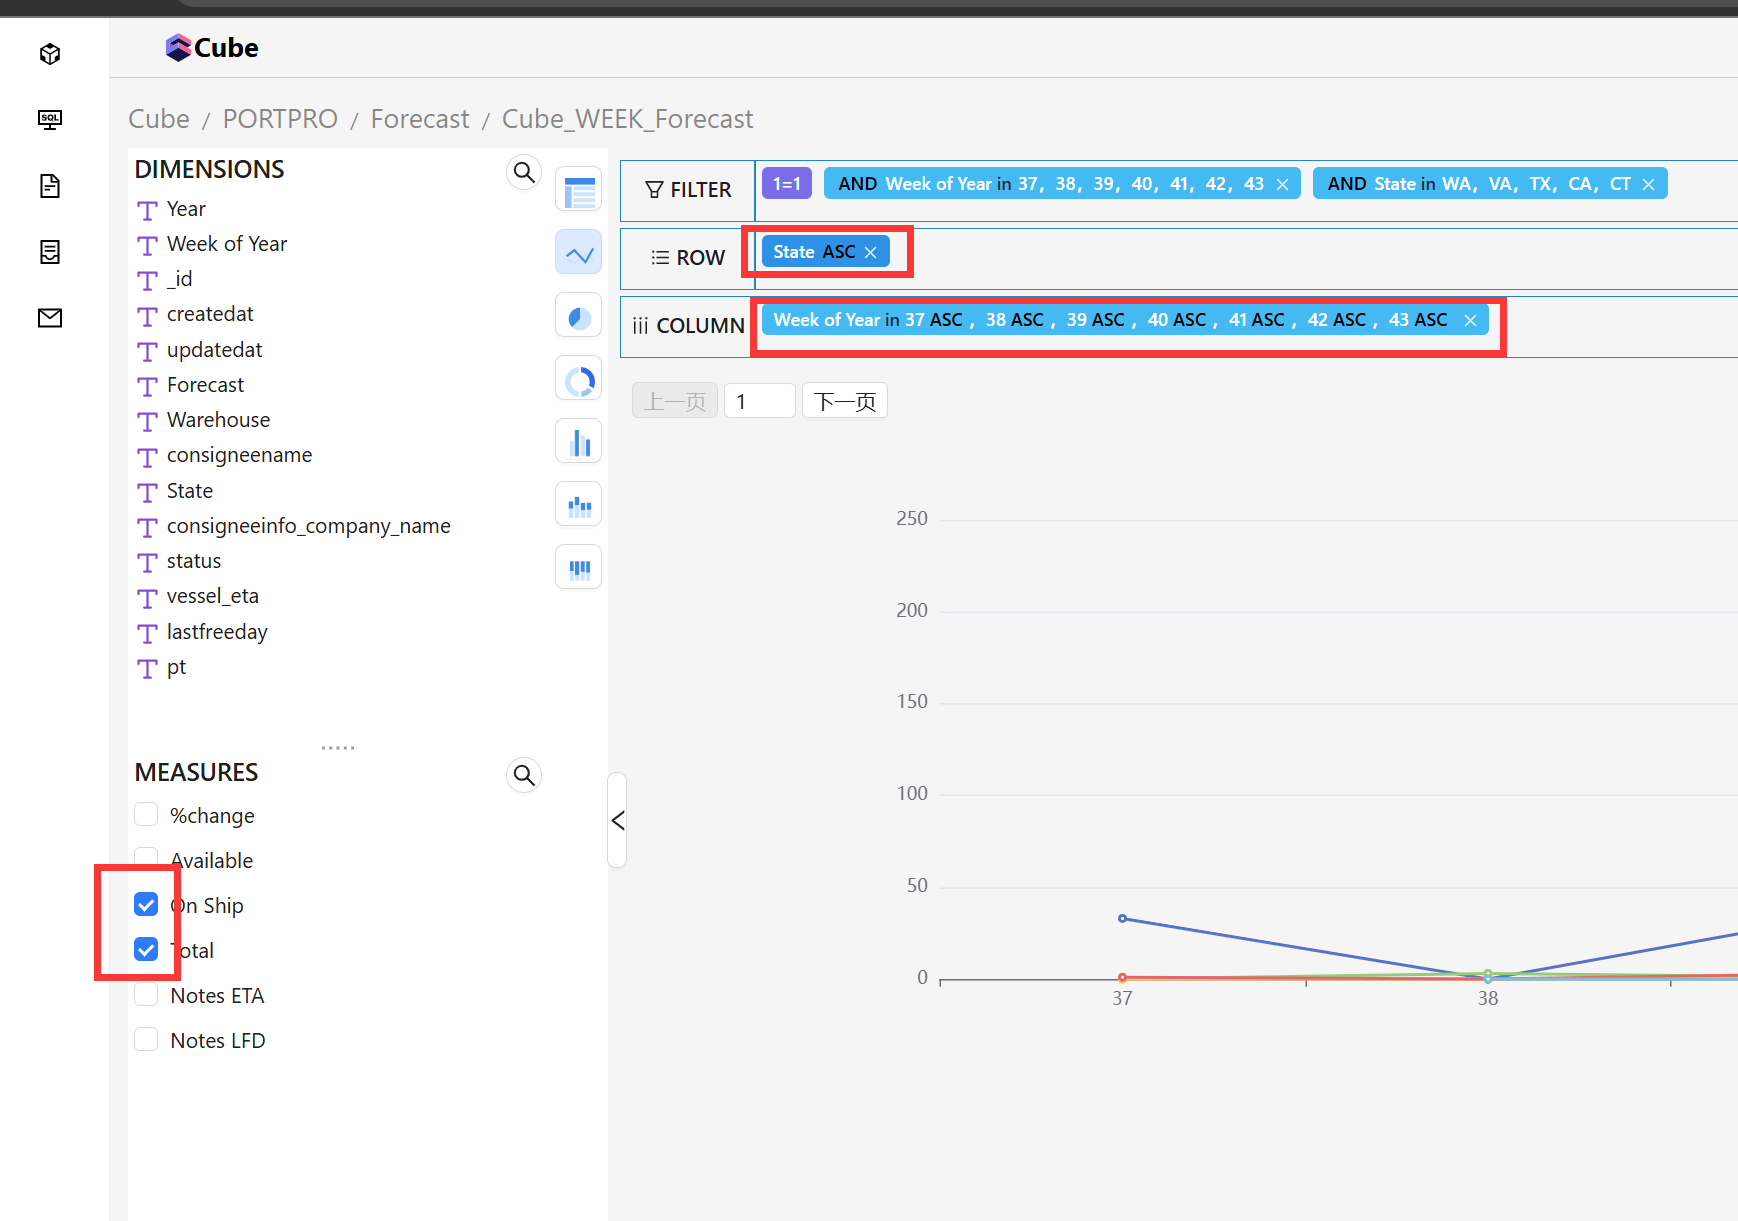
Task: Open the SQL monitor sidebar icon
Action: click(50, 120)
